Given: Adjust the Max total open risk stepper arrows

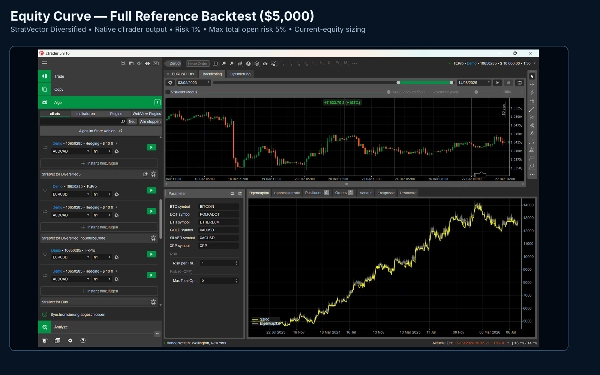Looking at the screenshot, I should [236, 280].
